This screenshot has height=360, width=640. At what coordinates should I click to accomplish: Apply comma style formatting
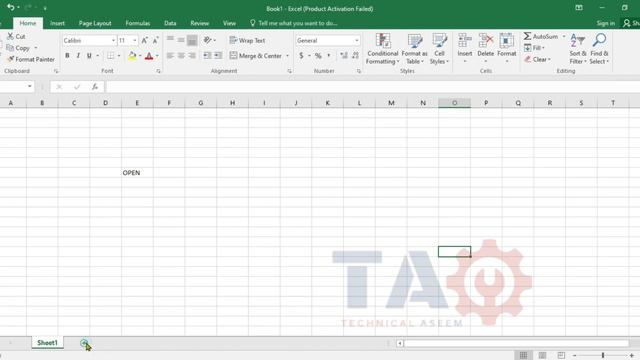[x=329, y=56]
